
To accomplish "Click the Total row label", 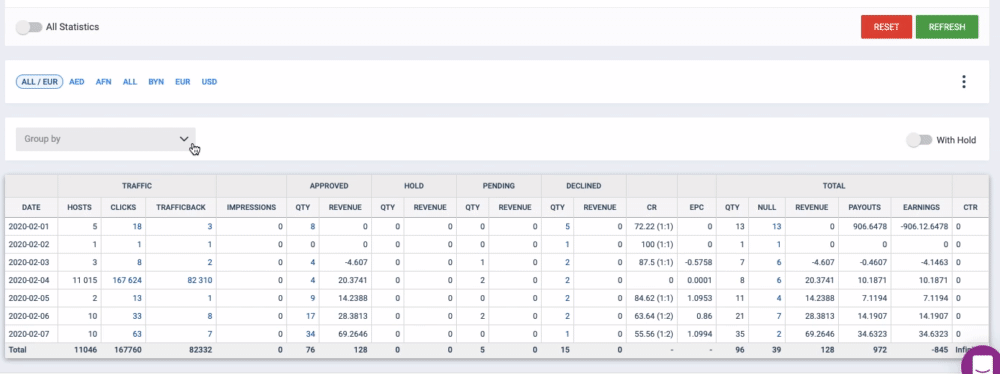I will pos(17,350).
